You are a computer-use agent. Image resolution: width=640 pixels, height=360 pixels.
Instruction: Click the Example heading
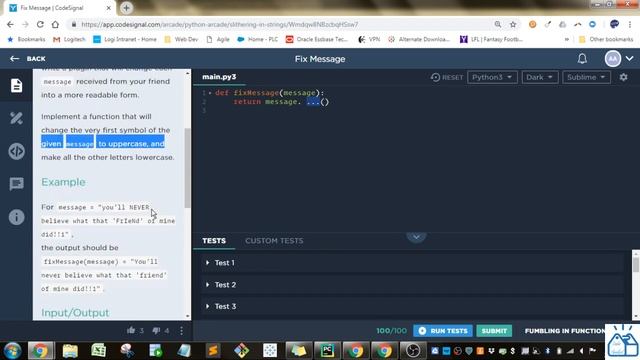(63, 182)
